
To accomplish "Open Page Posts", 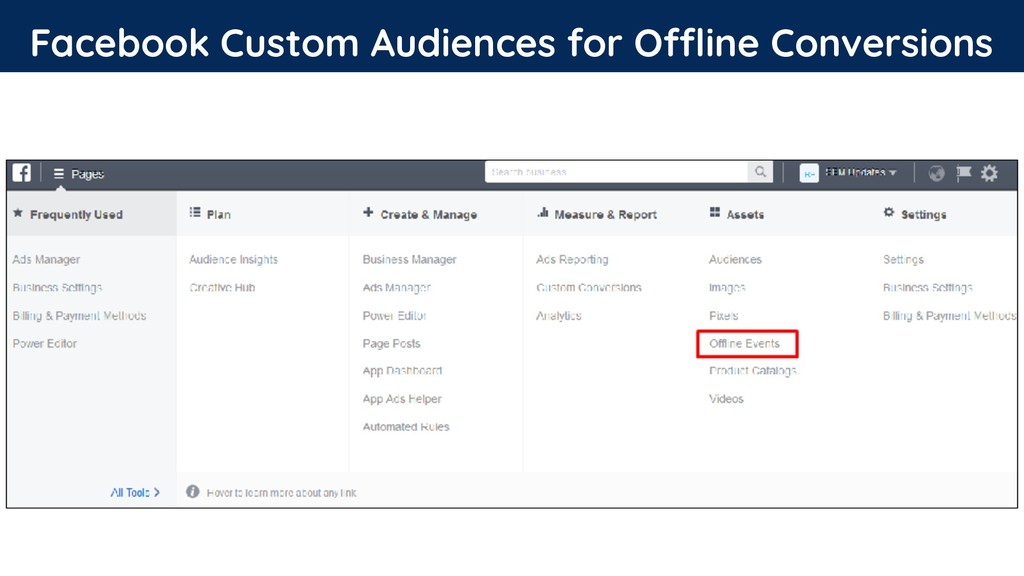I will 392,344.
